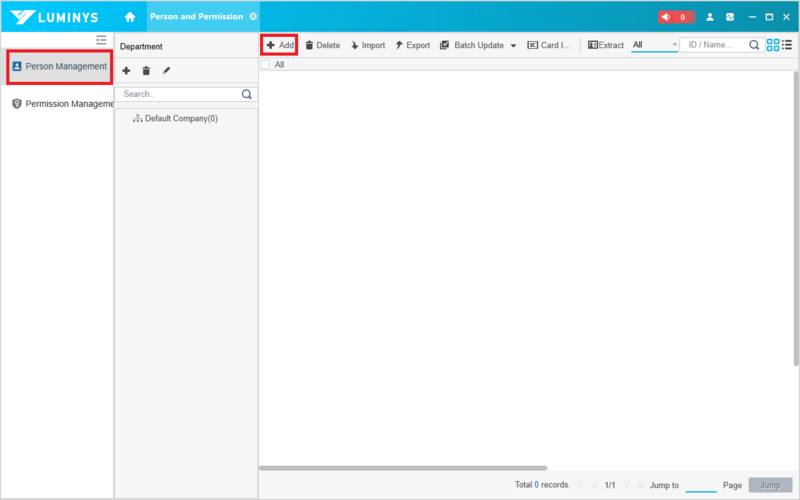Click the Card Issuing toolbar button
The width and height of the screenshot is (800, 500).
point(549,45)
